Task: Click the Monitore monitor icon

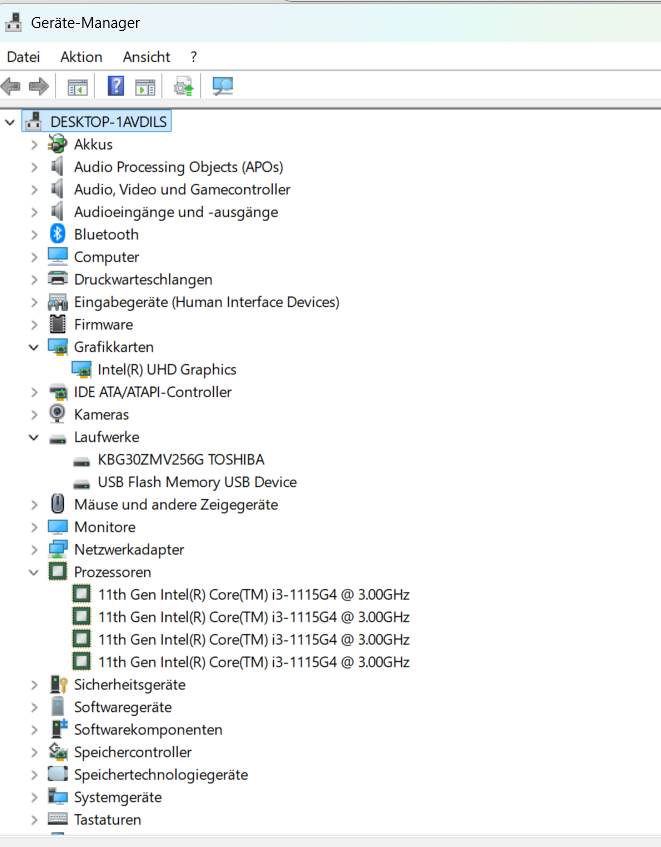Action: [58, 527]
